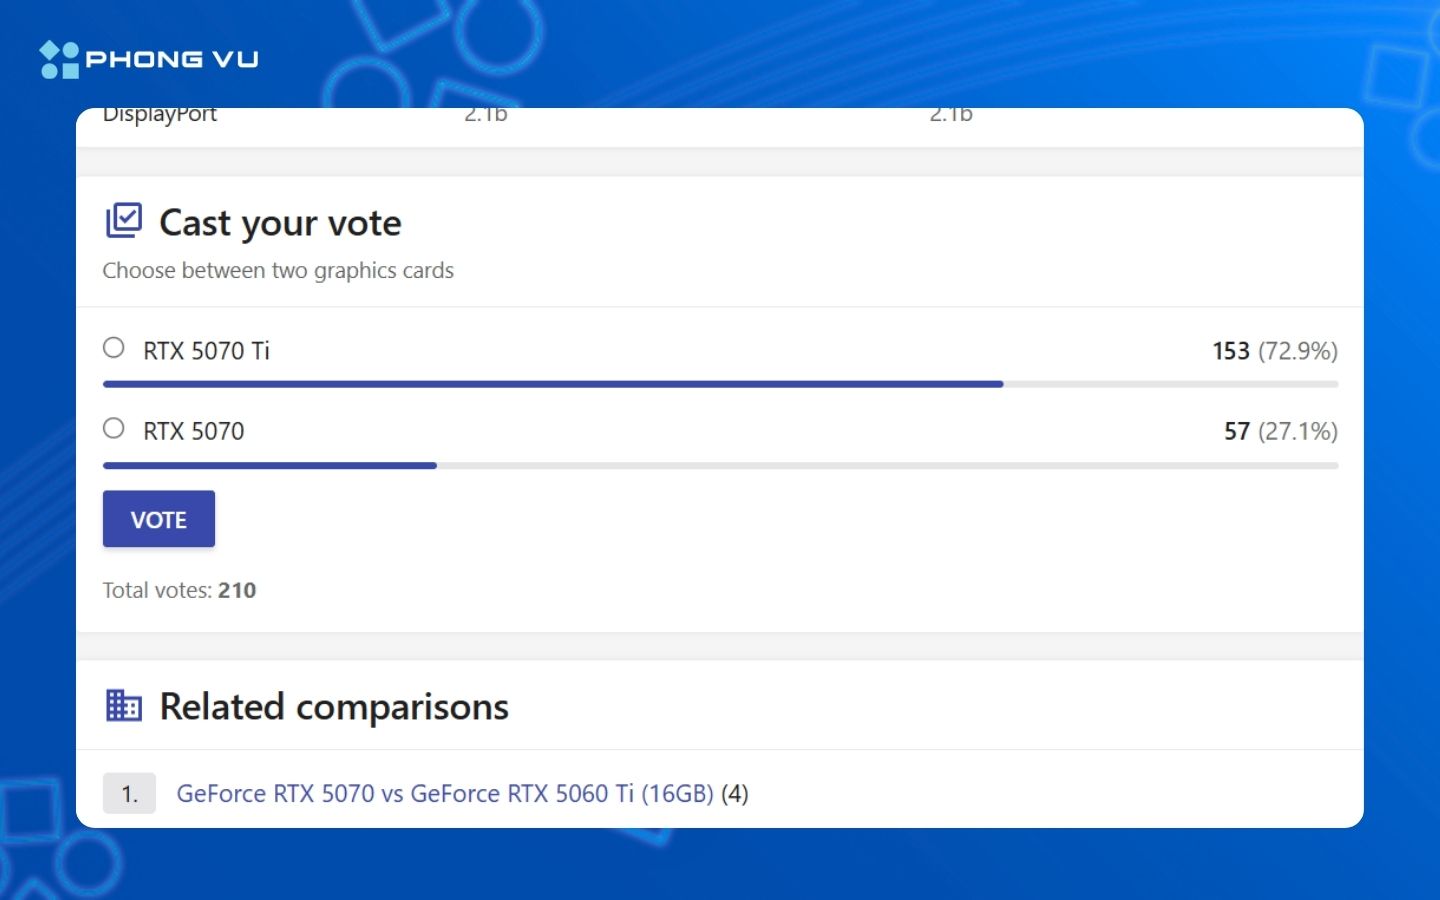Click the DisplayPort row label
Screen dimensions: 1440x900
click(160, 116)
